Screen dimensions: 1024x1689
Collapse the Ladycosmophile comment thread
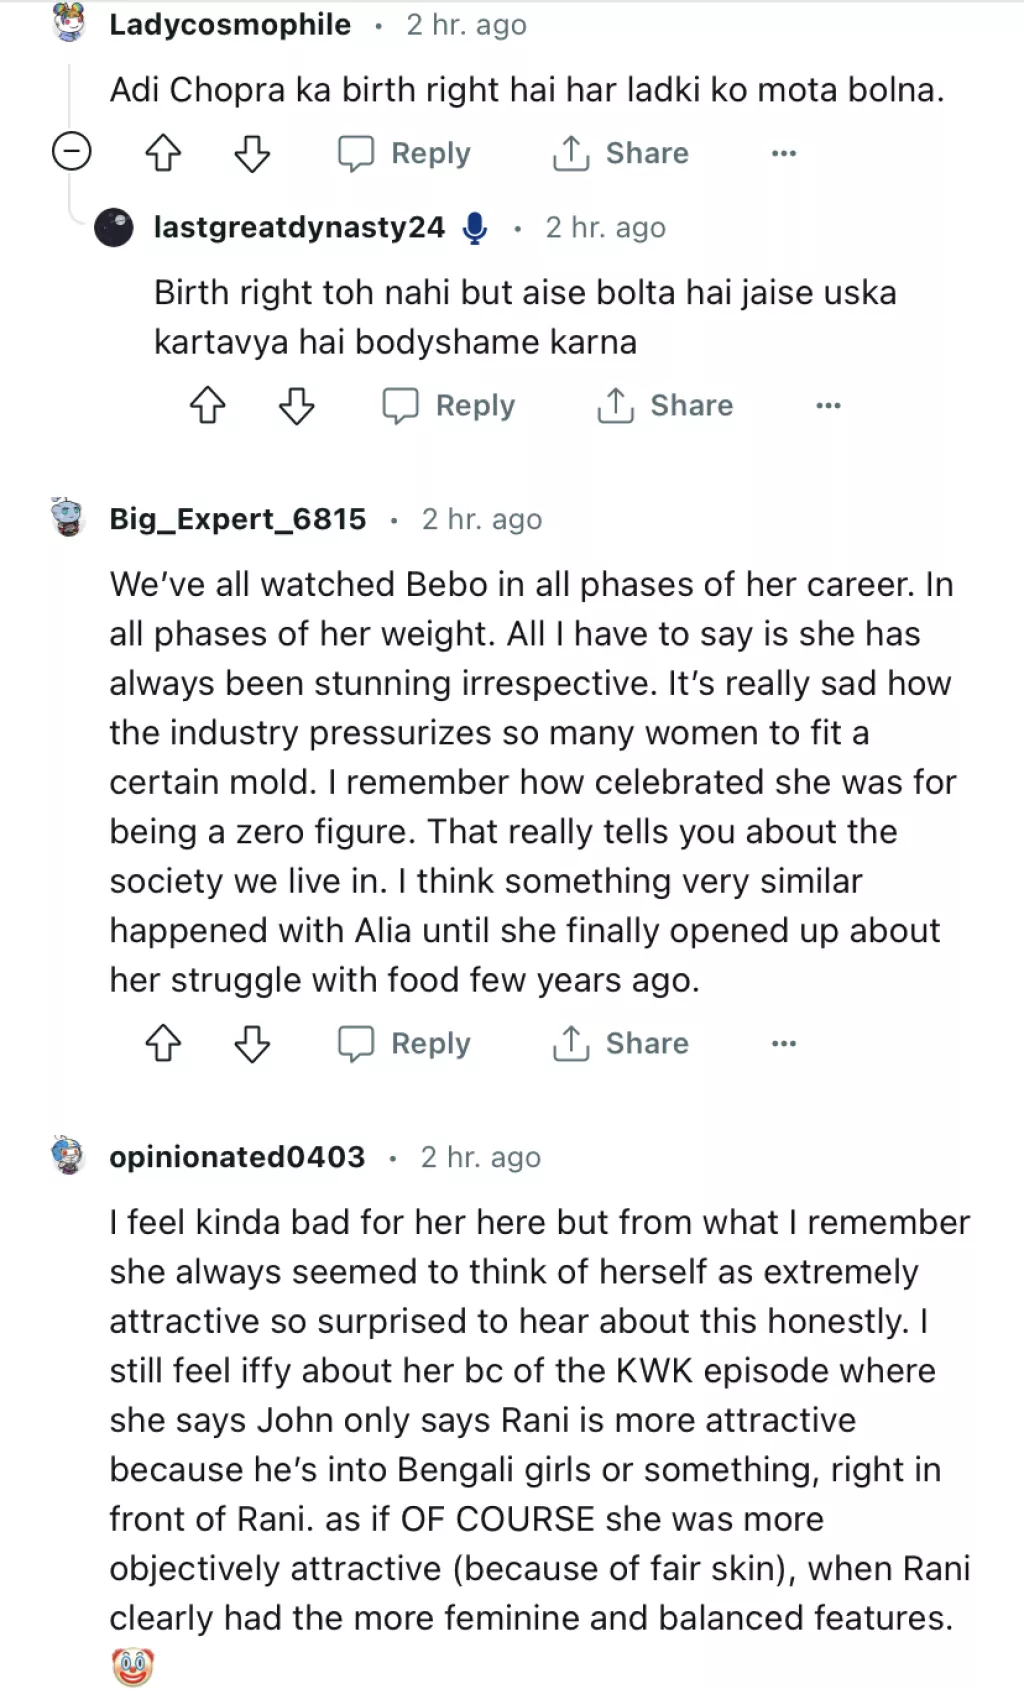point(71,153)
